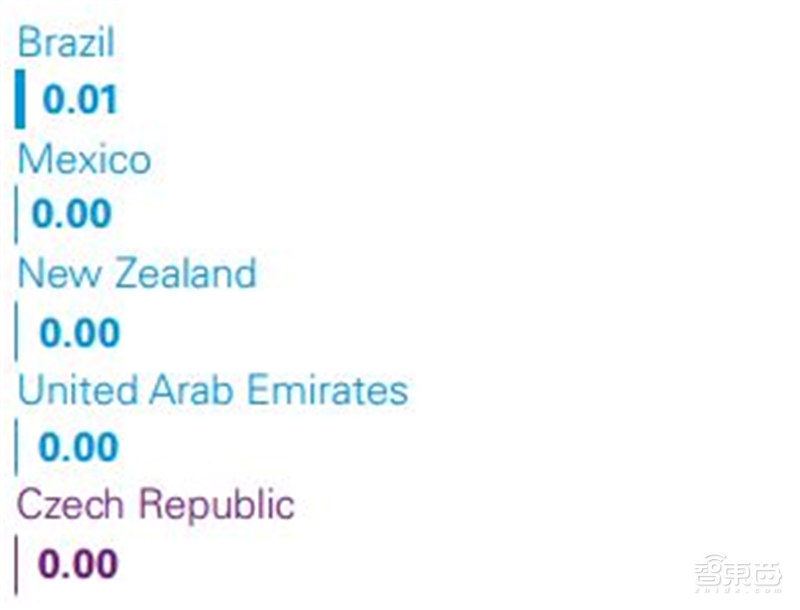Click the purple bar marker for Czech Republic
The image size is (800, 610).
click(x=16, y=564)
